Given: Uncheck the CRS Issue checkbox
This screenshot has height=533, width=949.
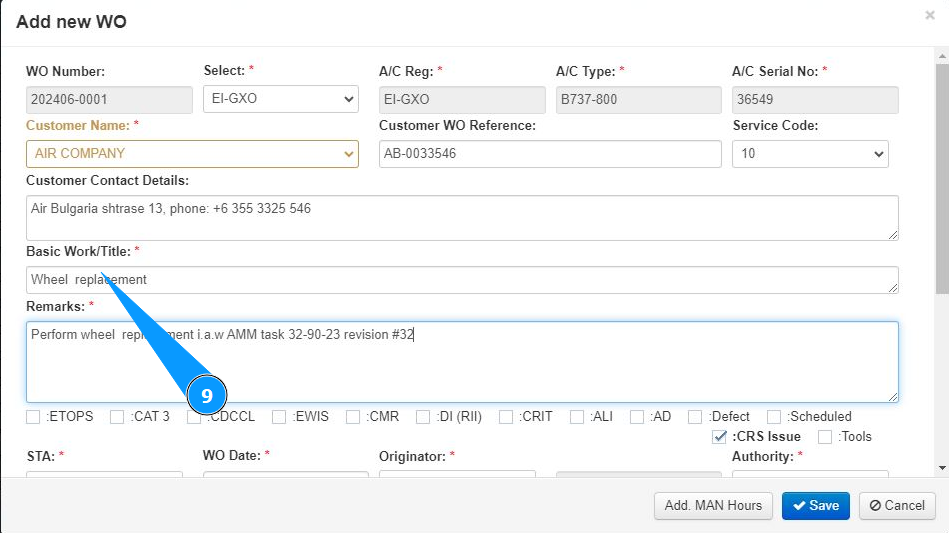Looking at the screenshot, I should (720, 437).
